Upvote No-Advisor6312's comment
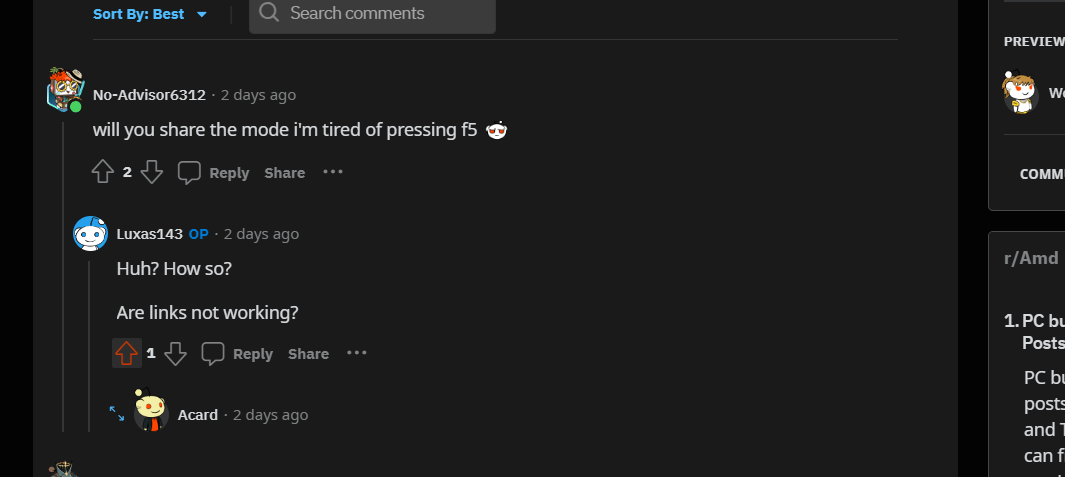Image resolution: width=1065 pixels, height=477 pixels. (103, 173)
